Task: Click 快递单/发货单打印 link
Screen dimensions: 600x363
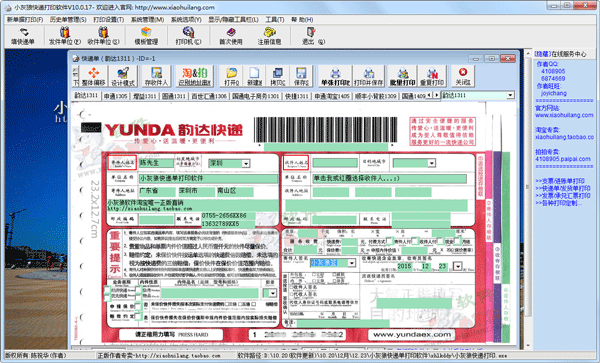Action: pos(562,188)
